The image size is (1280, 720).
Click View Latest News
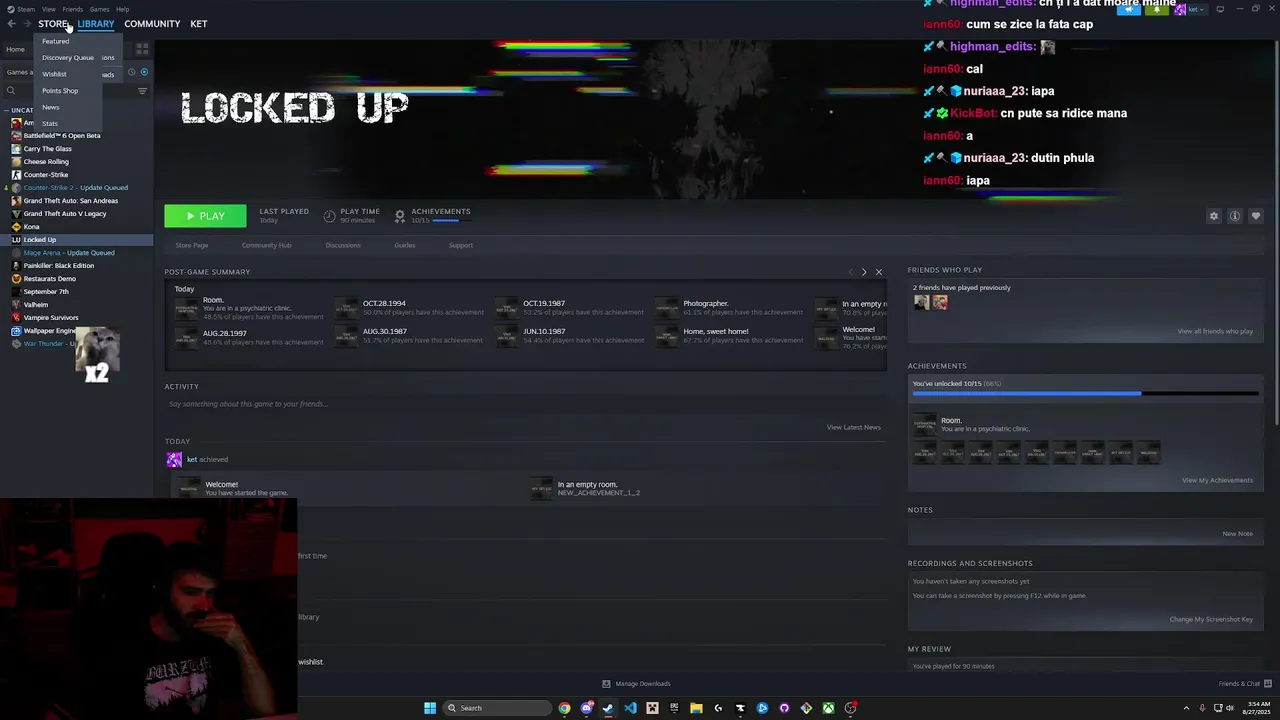click(x=854, y=427)
